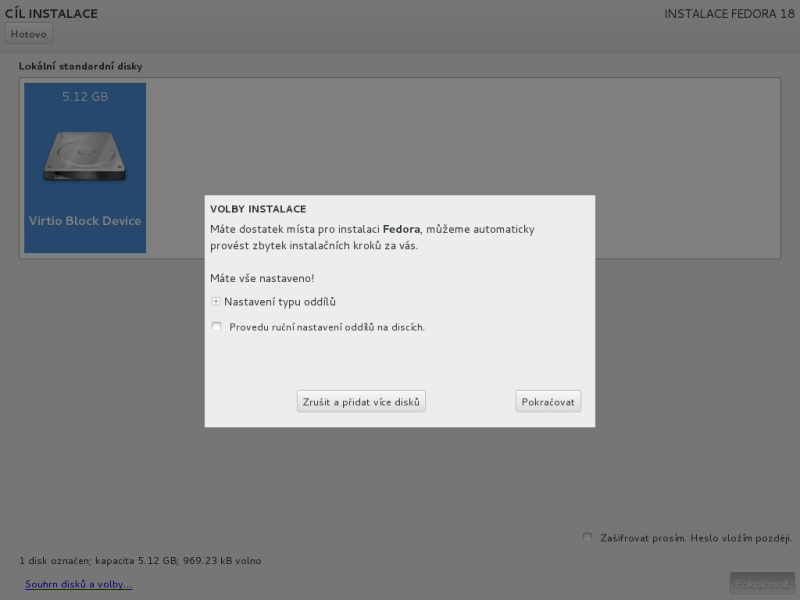Open the Souhrn disků a volby link
This screenshot has width=800, height=600.
pos(78,583)
